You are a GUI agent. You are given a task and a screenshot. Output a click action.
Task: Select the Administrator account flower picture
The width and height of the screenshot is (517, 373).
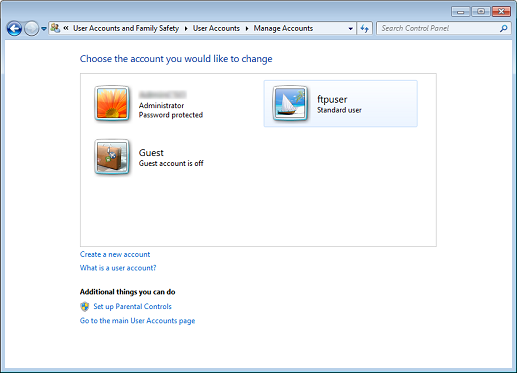tap(112, 104)
